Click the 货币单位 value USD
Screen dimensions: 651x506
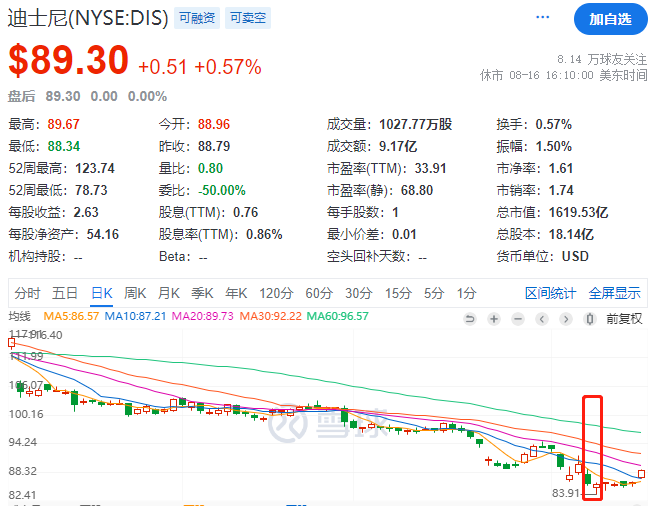pos(575,256)
